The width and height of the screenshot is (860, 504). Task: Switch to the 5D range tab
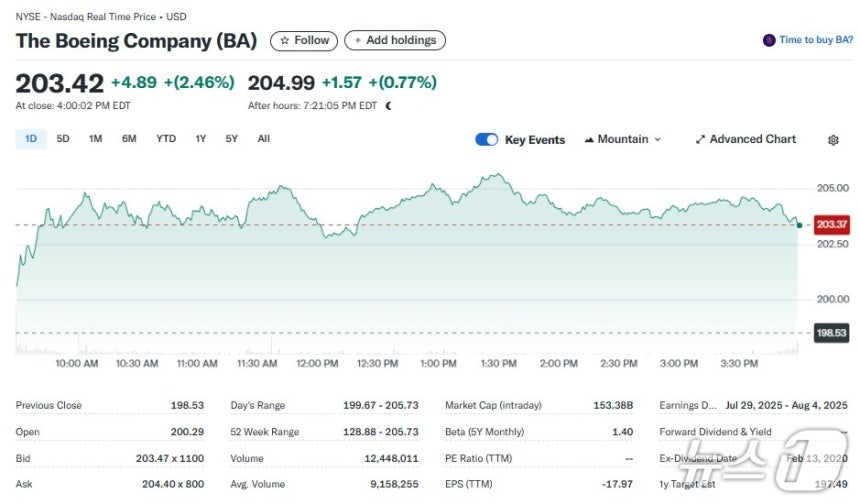63,139
